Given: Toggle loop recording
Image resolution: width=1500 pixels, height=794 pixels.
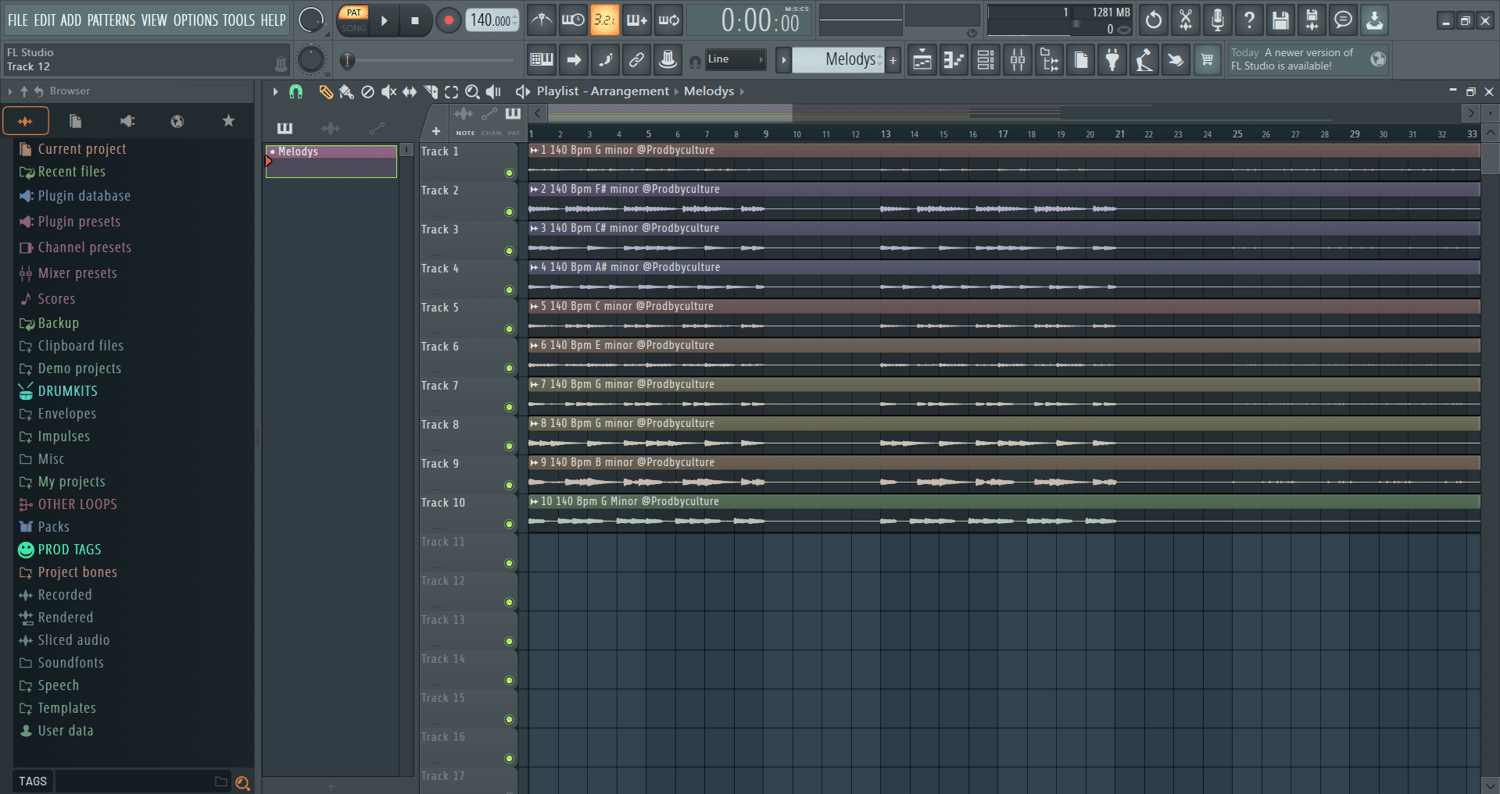Looking at the screenshot, I should click(668, 19).
